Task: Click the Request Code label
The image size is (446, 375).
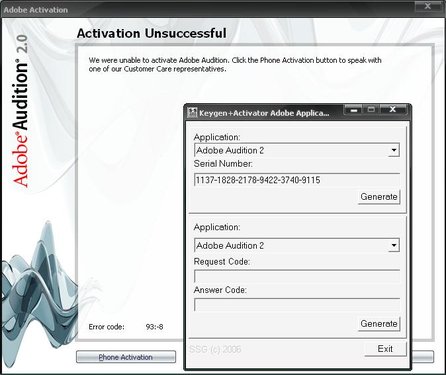Action: coord(222,262)
